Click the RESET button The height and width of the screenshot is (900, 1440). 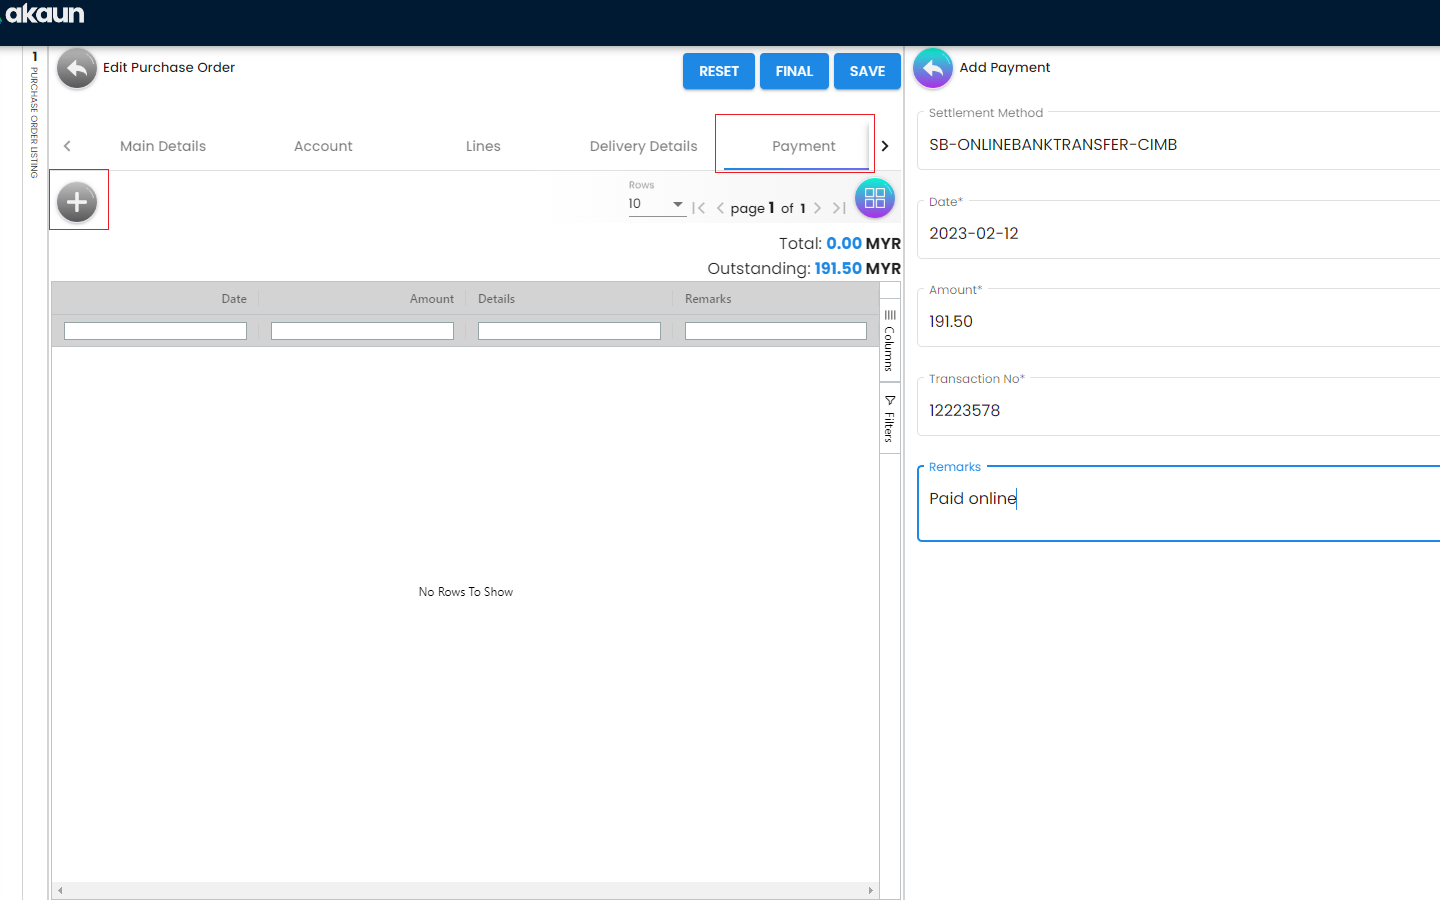718,71
